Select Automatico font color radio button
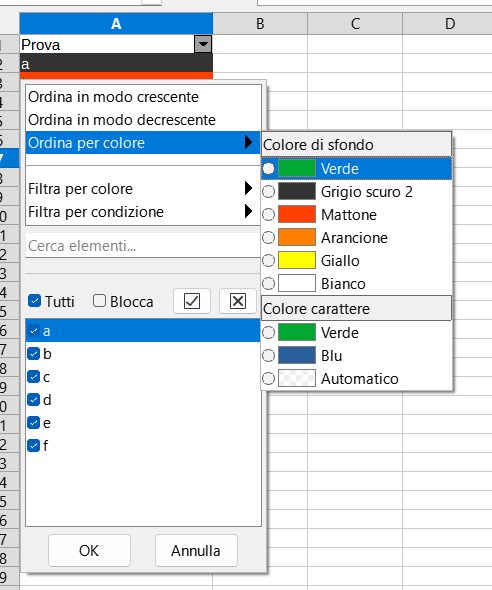Image resolution: width=492 pixels, height=590 pixels. [x=269, y=379]
